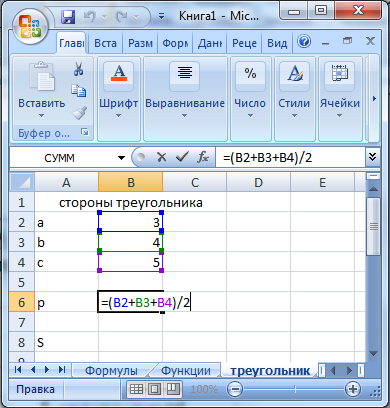Switch to Normal view

[x=136, y=389]
